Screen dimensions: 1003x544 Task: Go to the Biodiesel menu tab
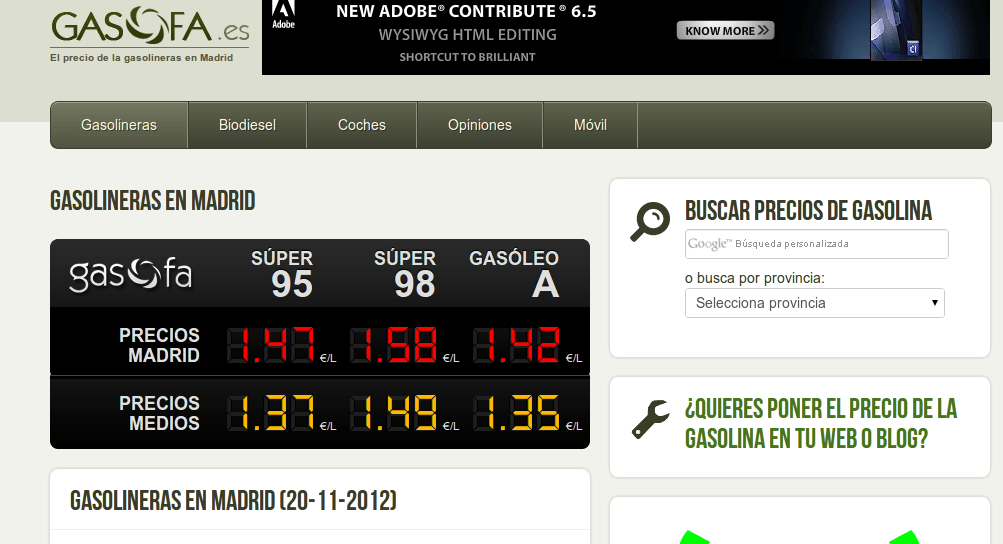pos(247,125)
